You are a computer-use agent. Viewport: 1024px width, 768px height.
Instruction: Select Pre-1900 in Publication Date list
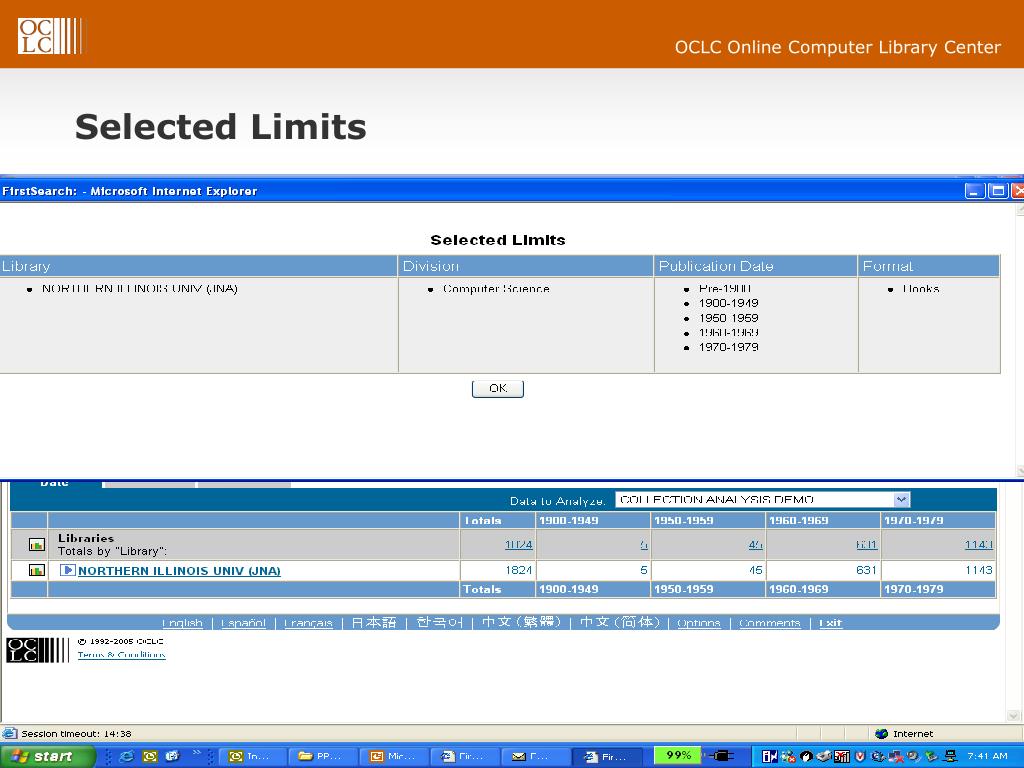tap(724, 289)
